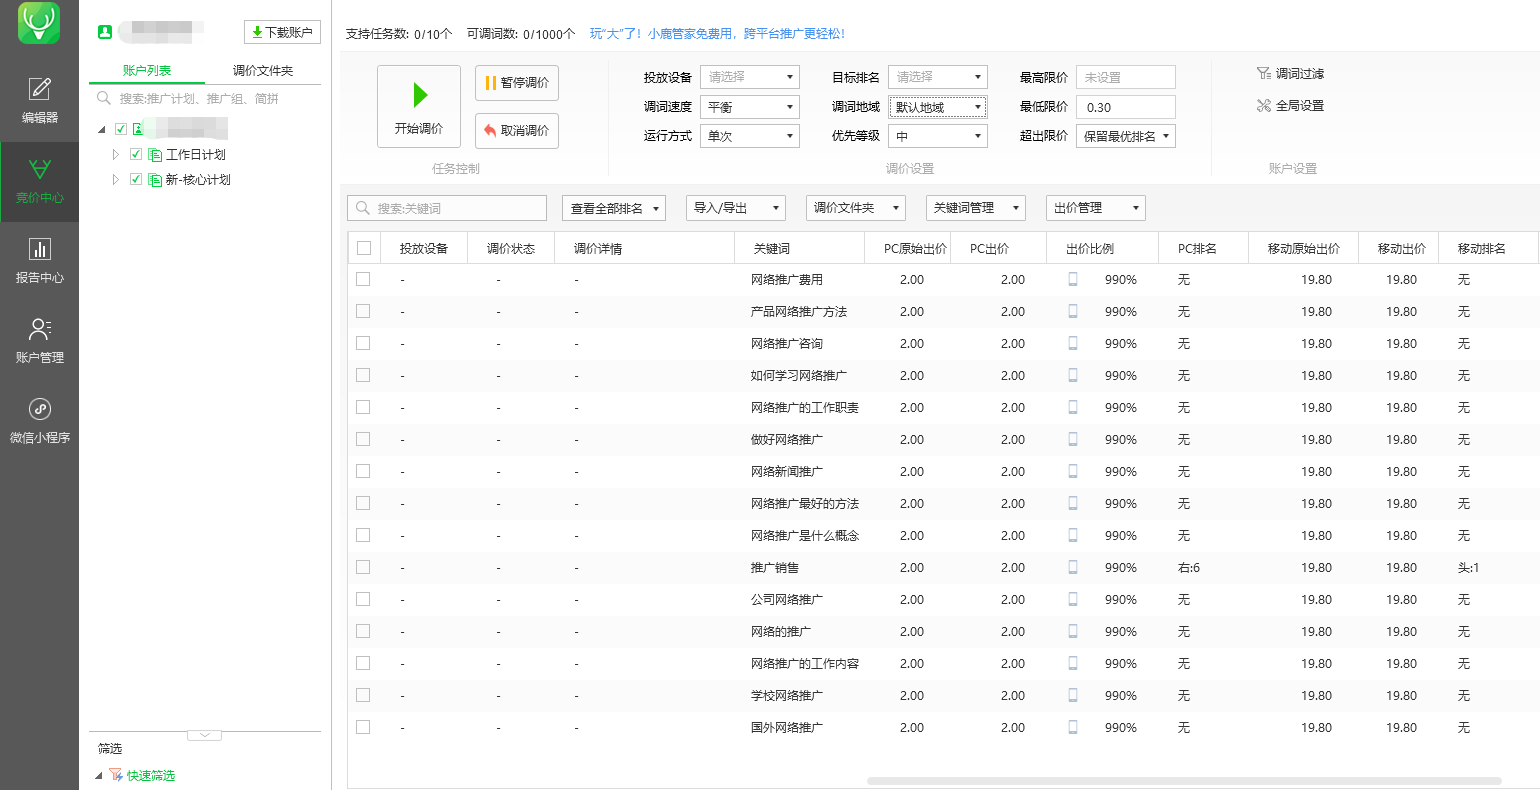Click the green deer app logo
This screenshot has width=1540, height=790.
[39, 23]
